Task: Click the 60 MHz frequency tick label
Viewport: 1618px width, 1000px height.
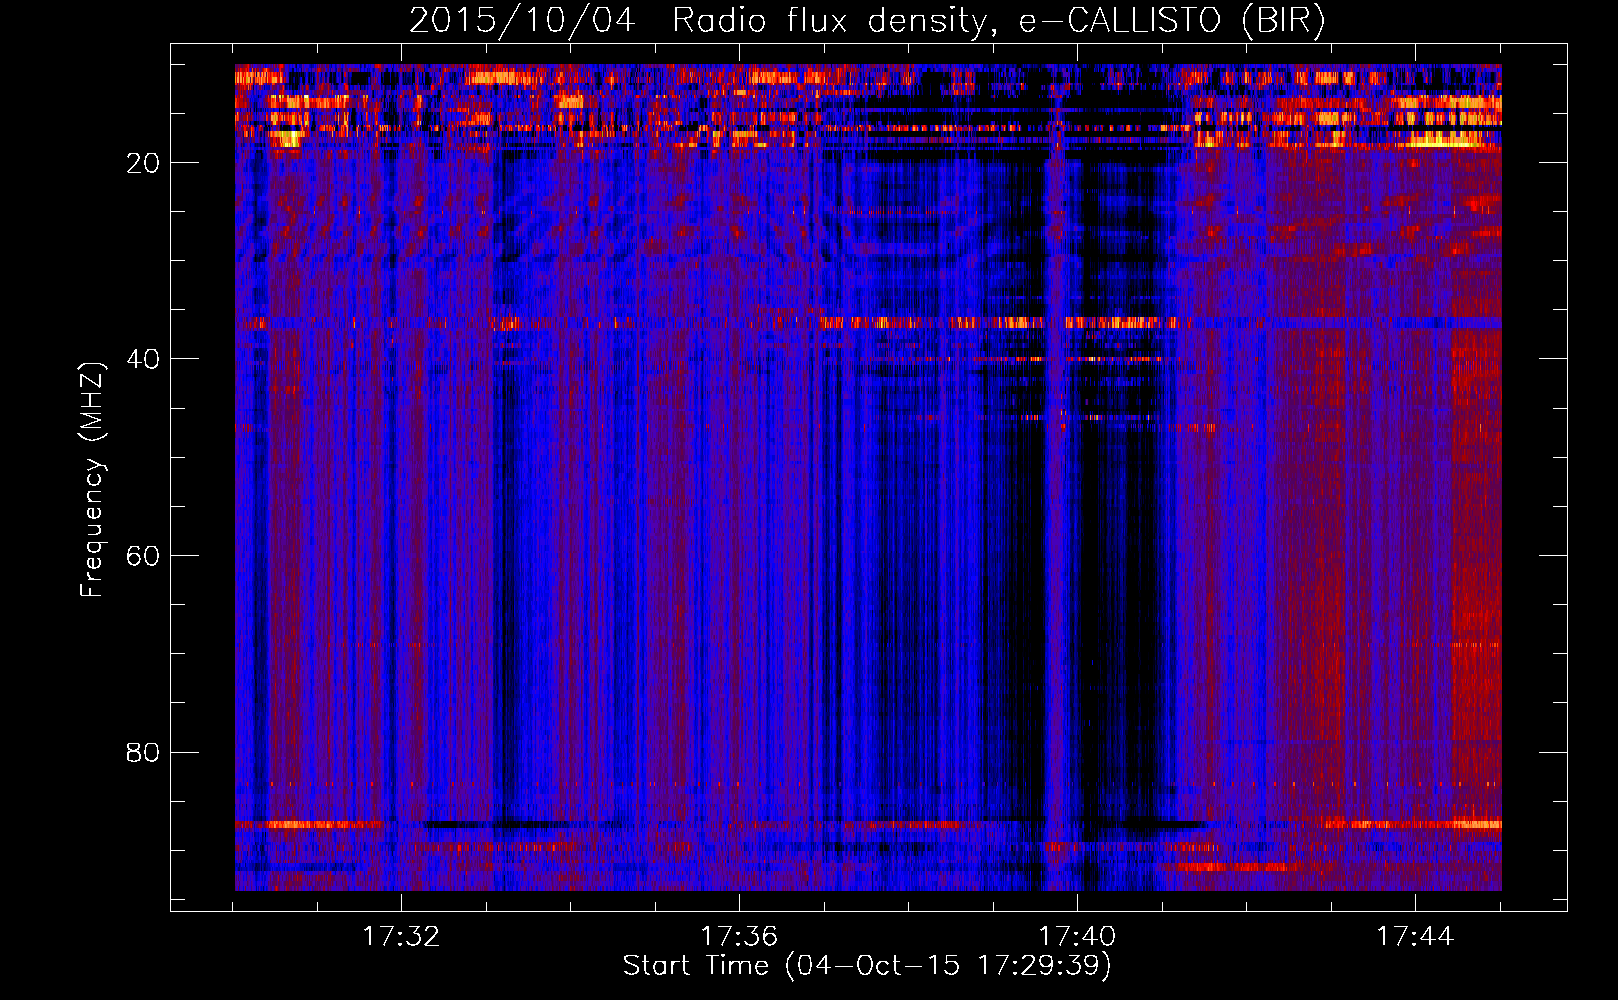Action: pos(143,556)
